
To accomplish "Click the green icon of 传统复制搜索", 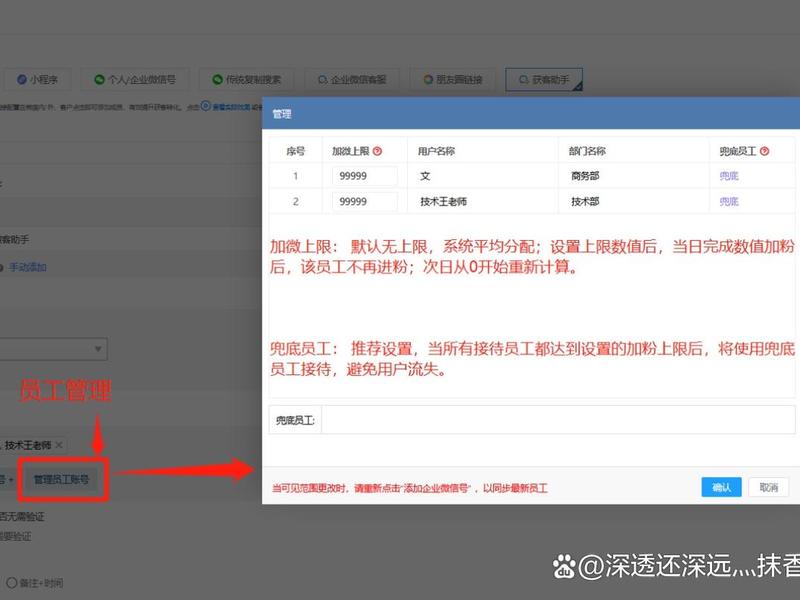I will coord(217,80).
